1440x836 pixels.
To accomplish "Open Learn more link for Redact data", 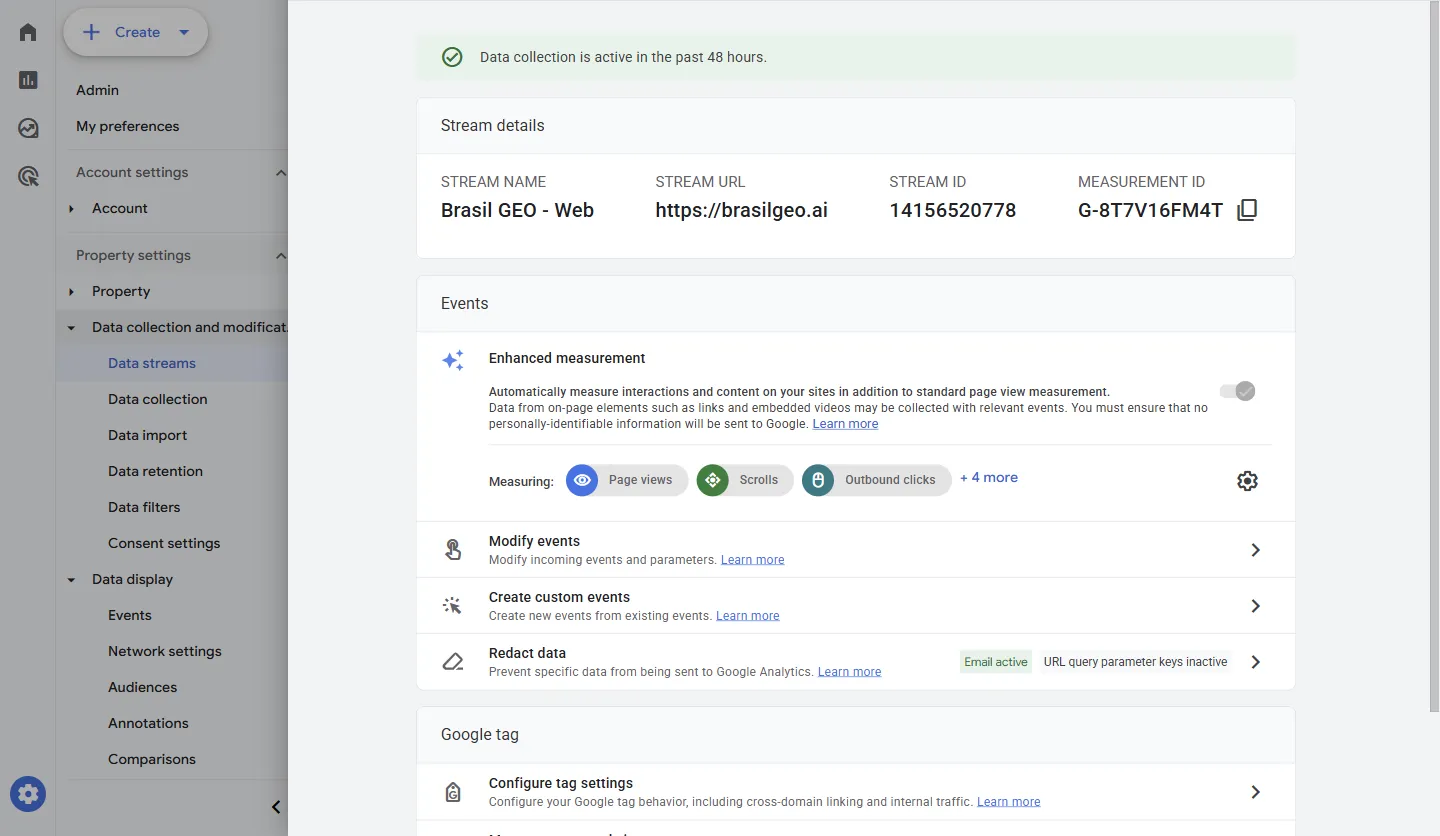I will (x=849, y=672).
